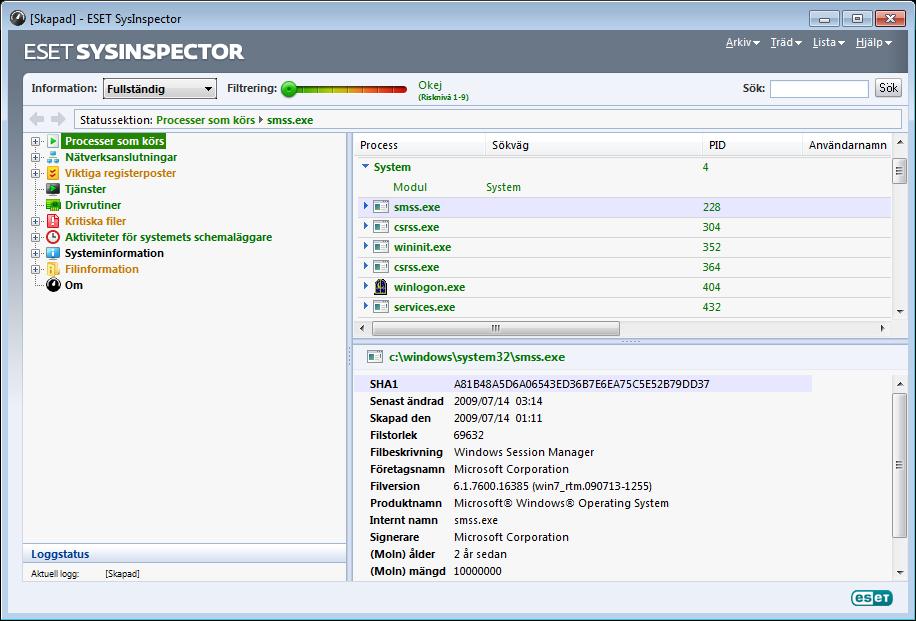916x621 pixels.
Task: Click the process list vertical scroll down arrow
Action: [x=900, y=311]
